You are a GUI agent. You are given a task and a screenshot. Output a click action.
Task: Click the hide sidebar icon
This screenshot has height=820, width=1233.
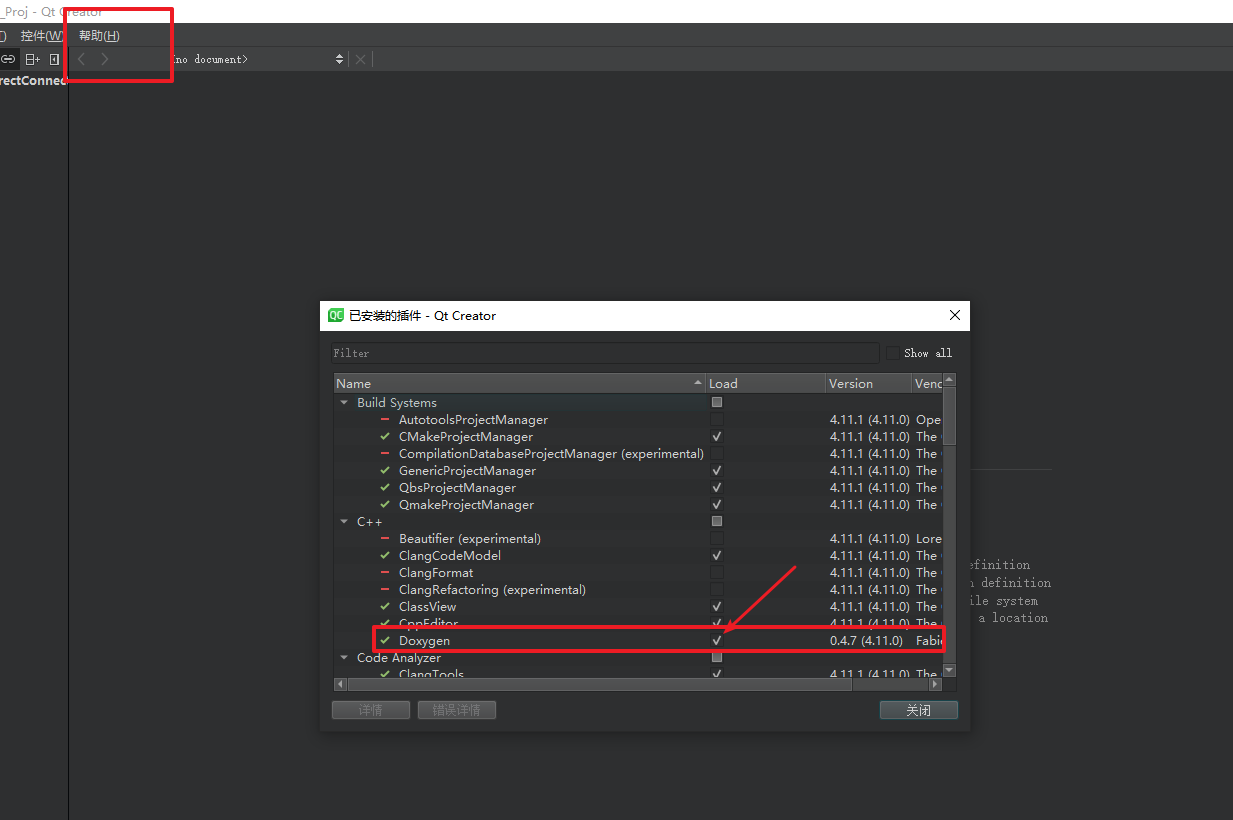point(54,59)
